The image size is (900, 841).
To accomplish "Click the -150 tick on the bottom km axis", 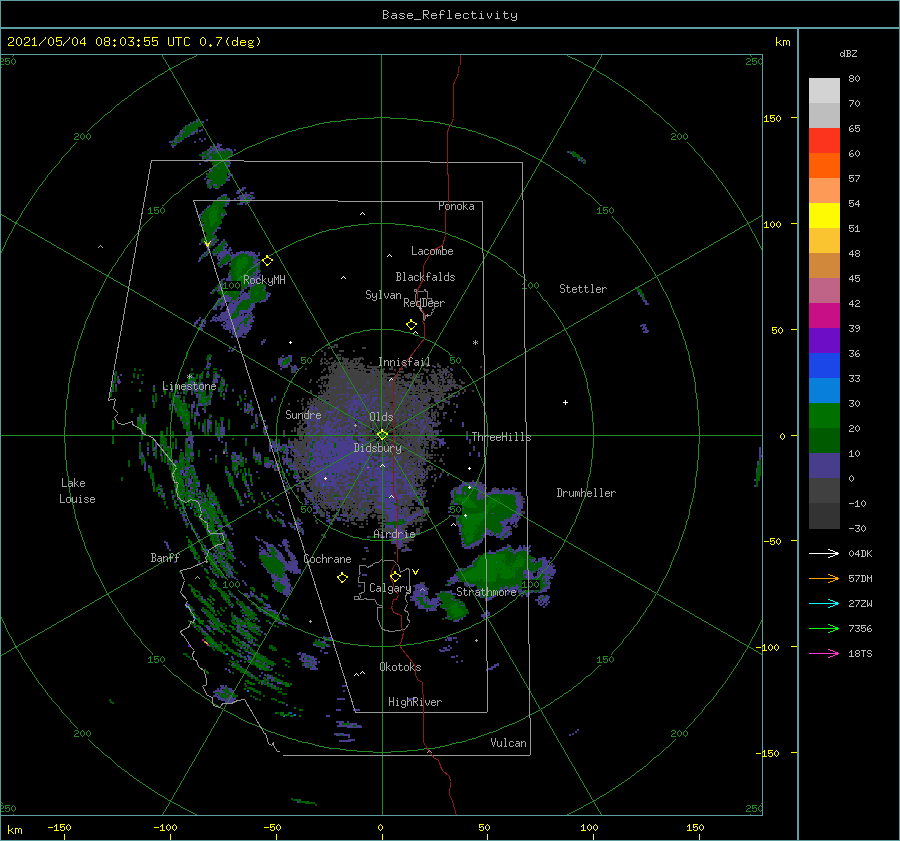I will click(59, 827).
